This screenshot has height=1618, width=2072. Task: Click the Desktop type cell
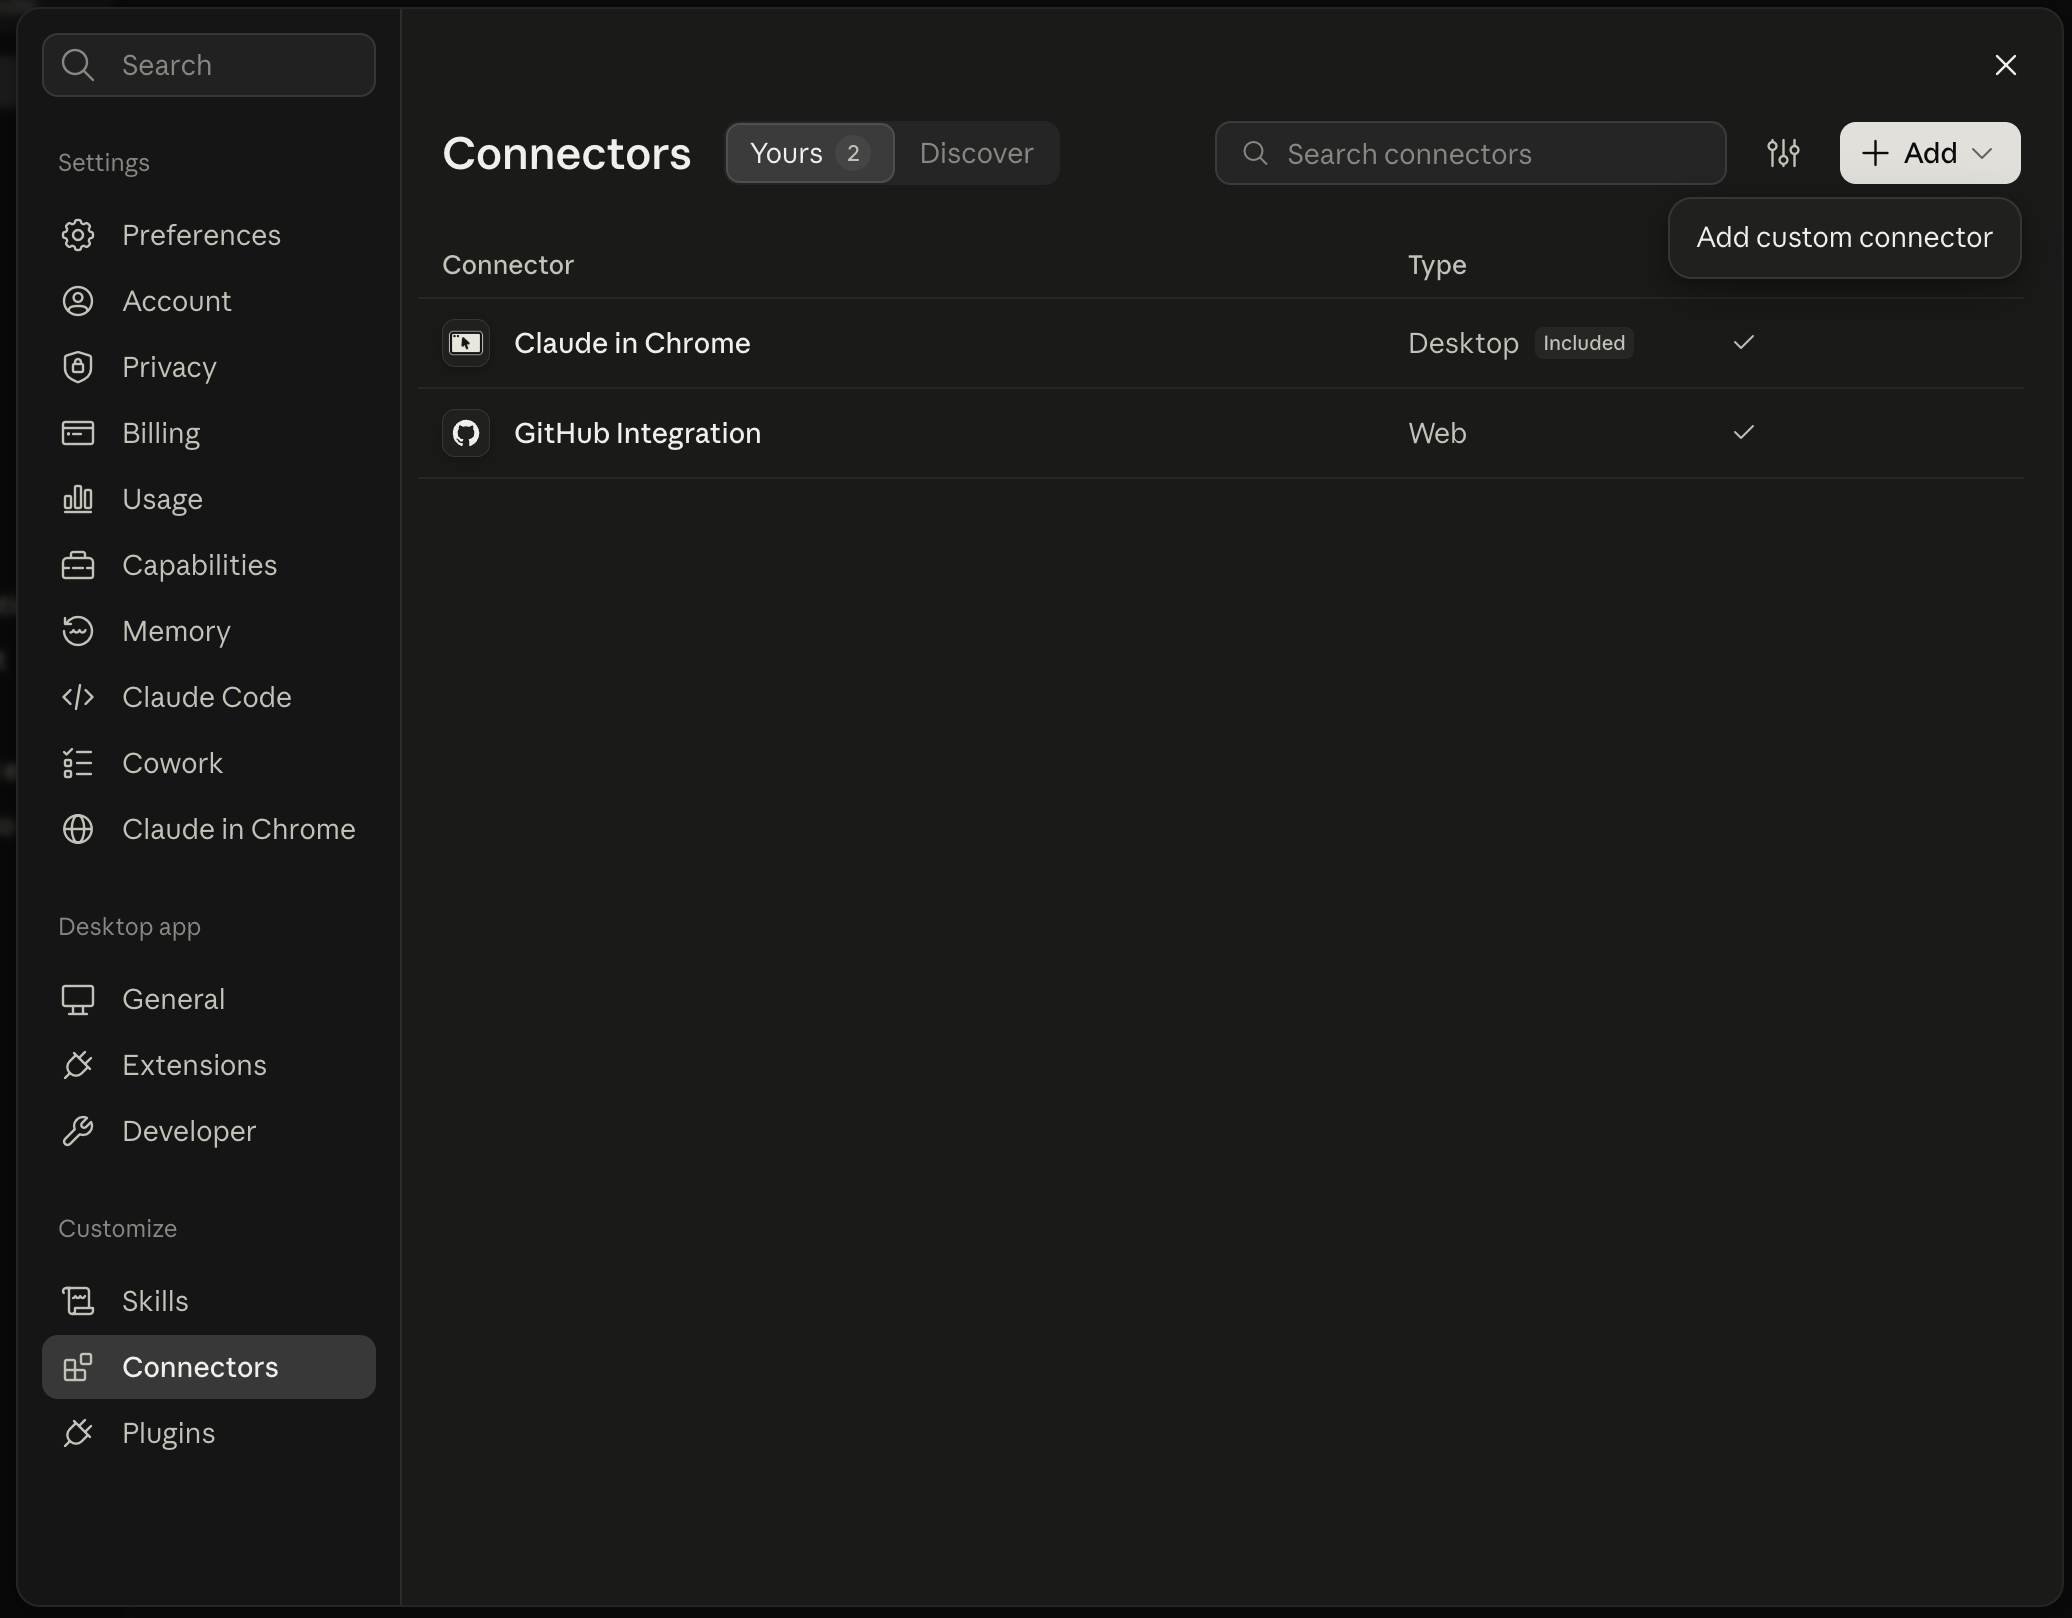click(x=1463, y=343)
